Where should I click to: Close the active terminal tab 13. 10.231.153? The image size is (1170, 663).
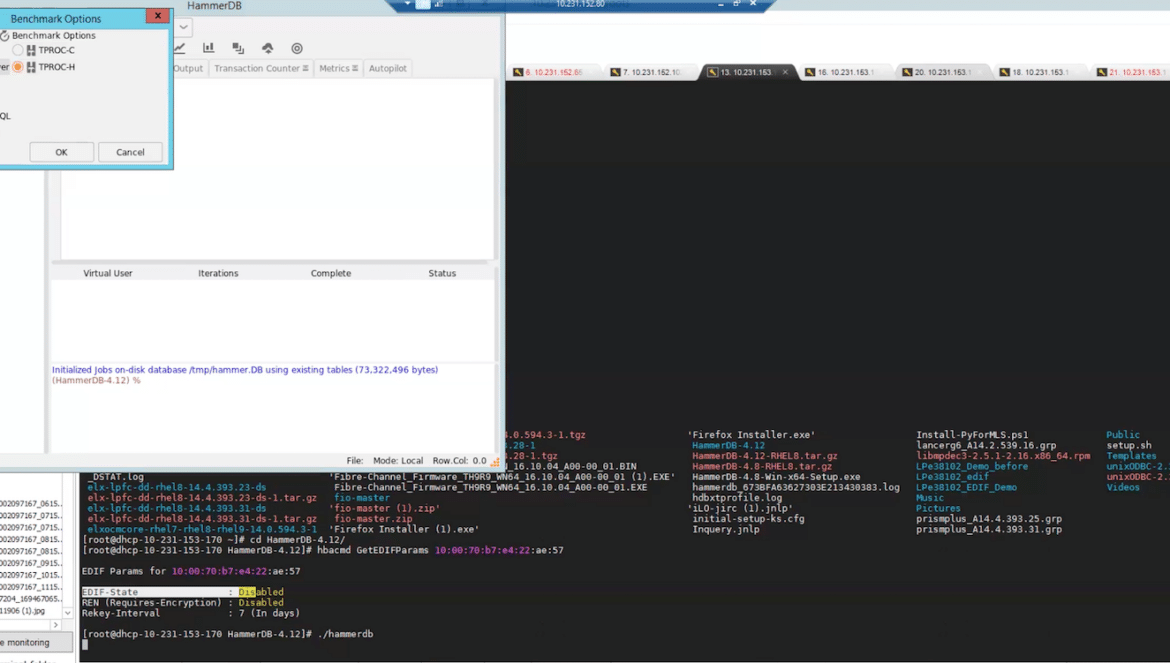click(x=785, y=72)
